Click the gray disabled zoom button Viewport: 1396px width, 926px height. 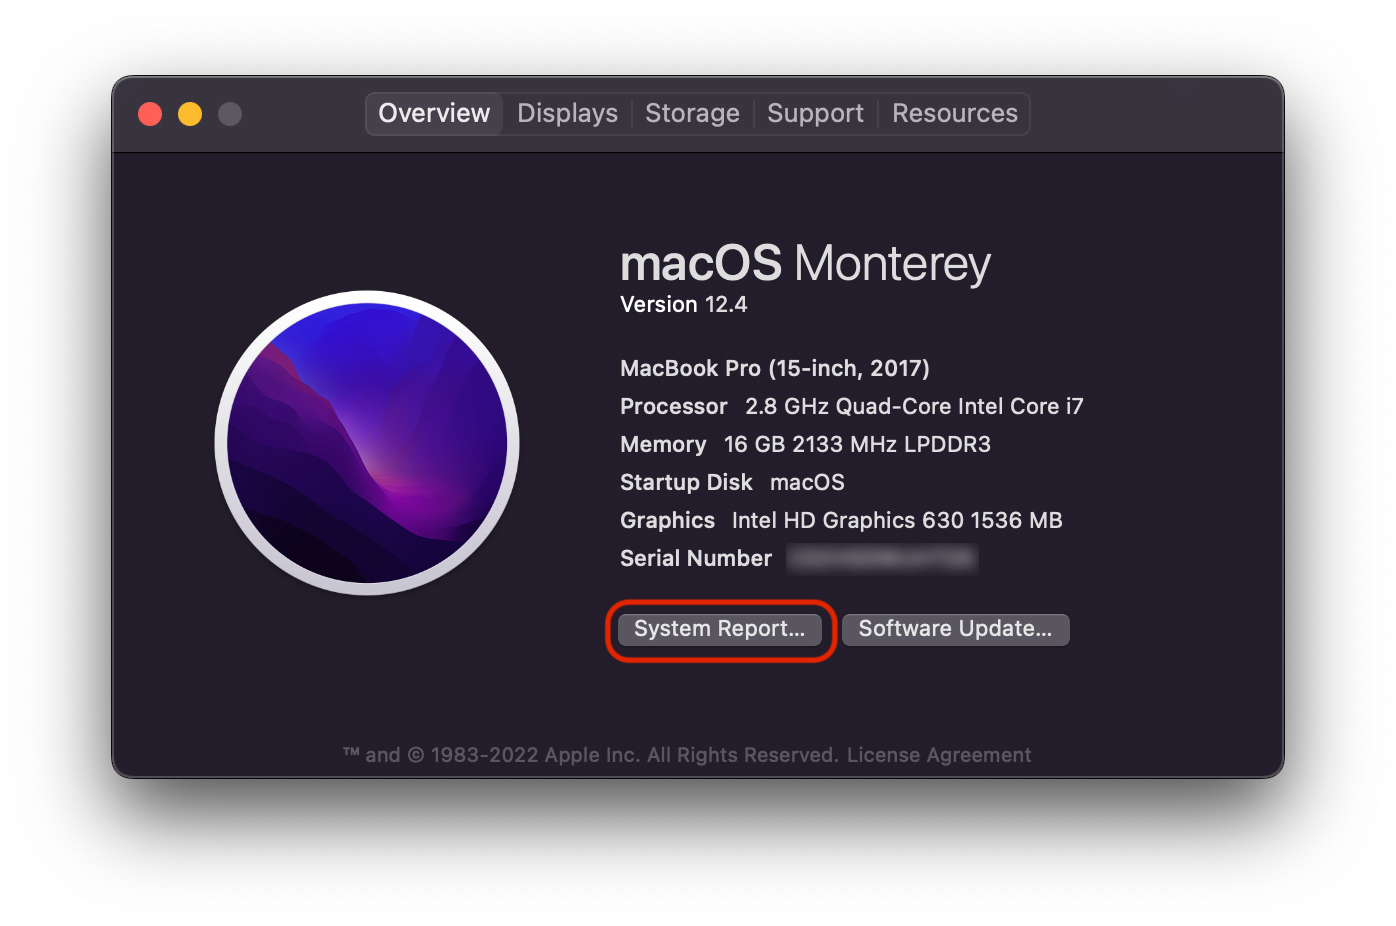[230, 114]
